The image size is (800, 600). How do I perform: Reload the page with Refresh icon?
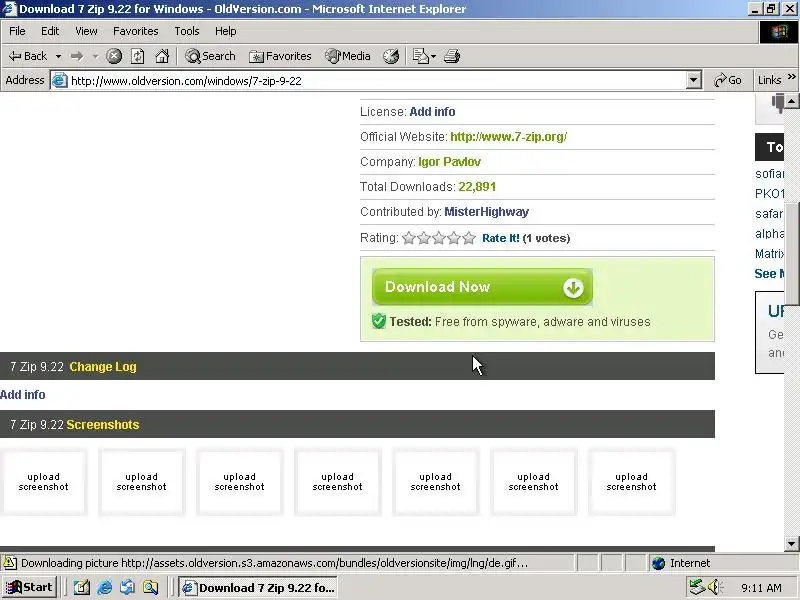pyautogui.click(x=138, y=56)
